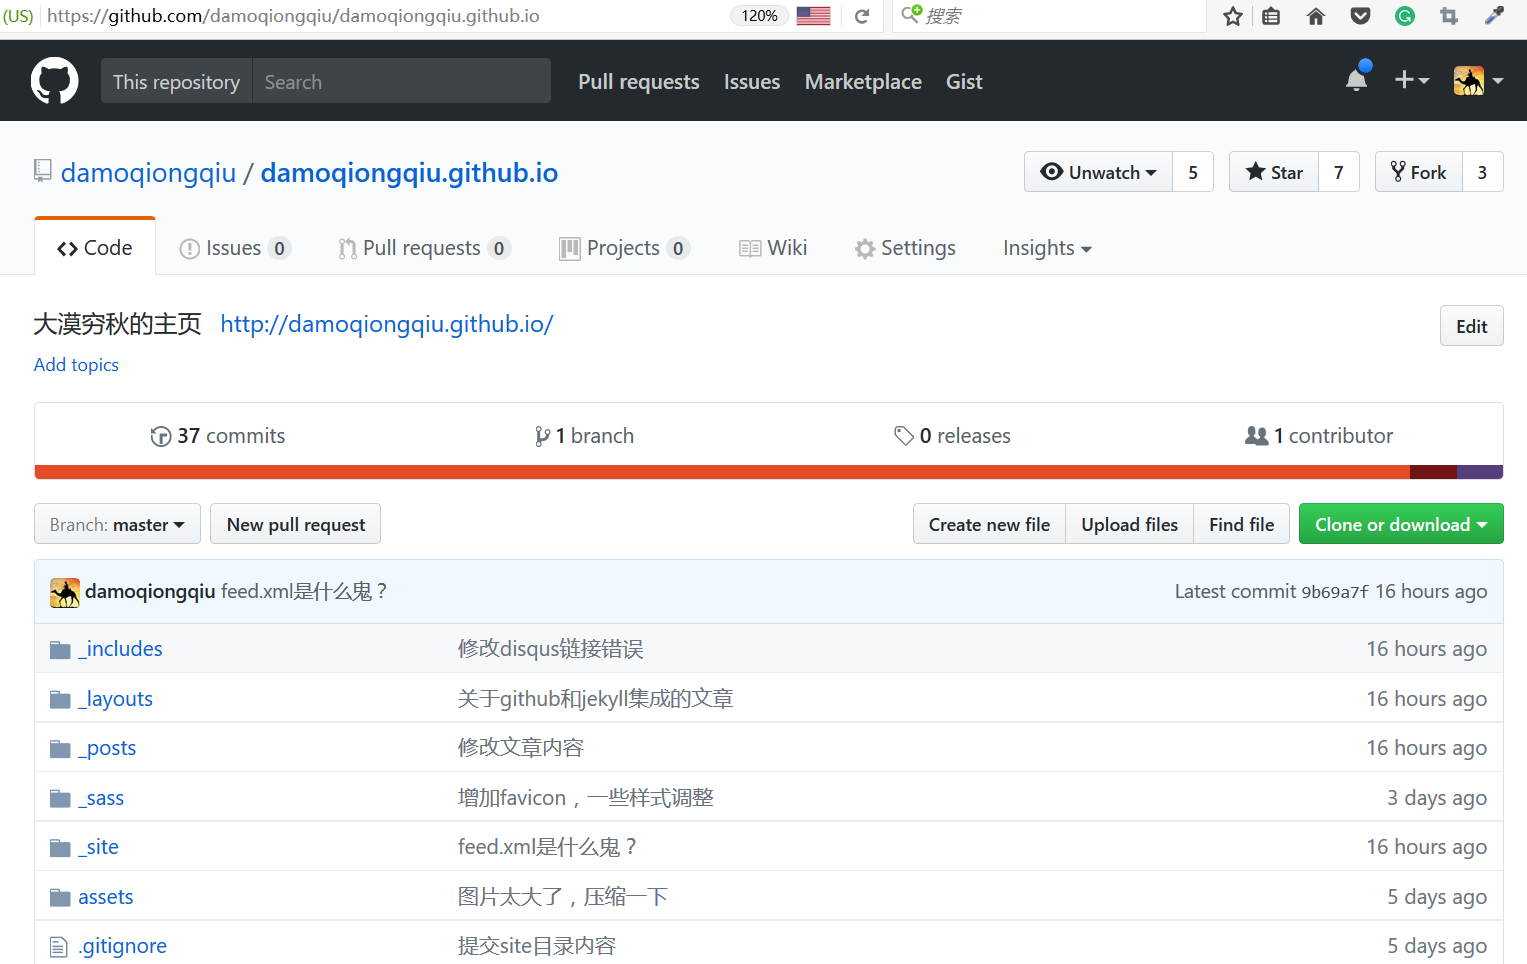Click Upload files button
Image resolution: width=1527 pixels, height=964 pixels.
pyautogui.click(x=1129, y=524)
